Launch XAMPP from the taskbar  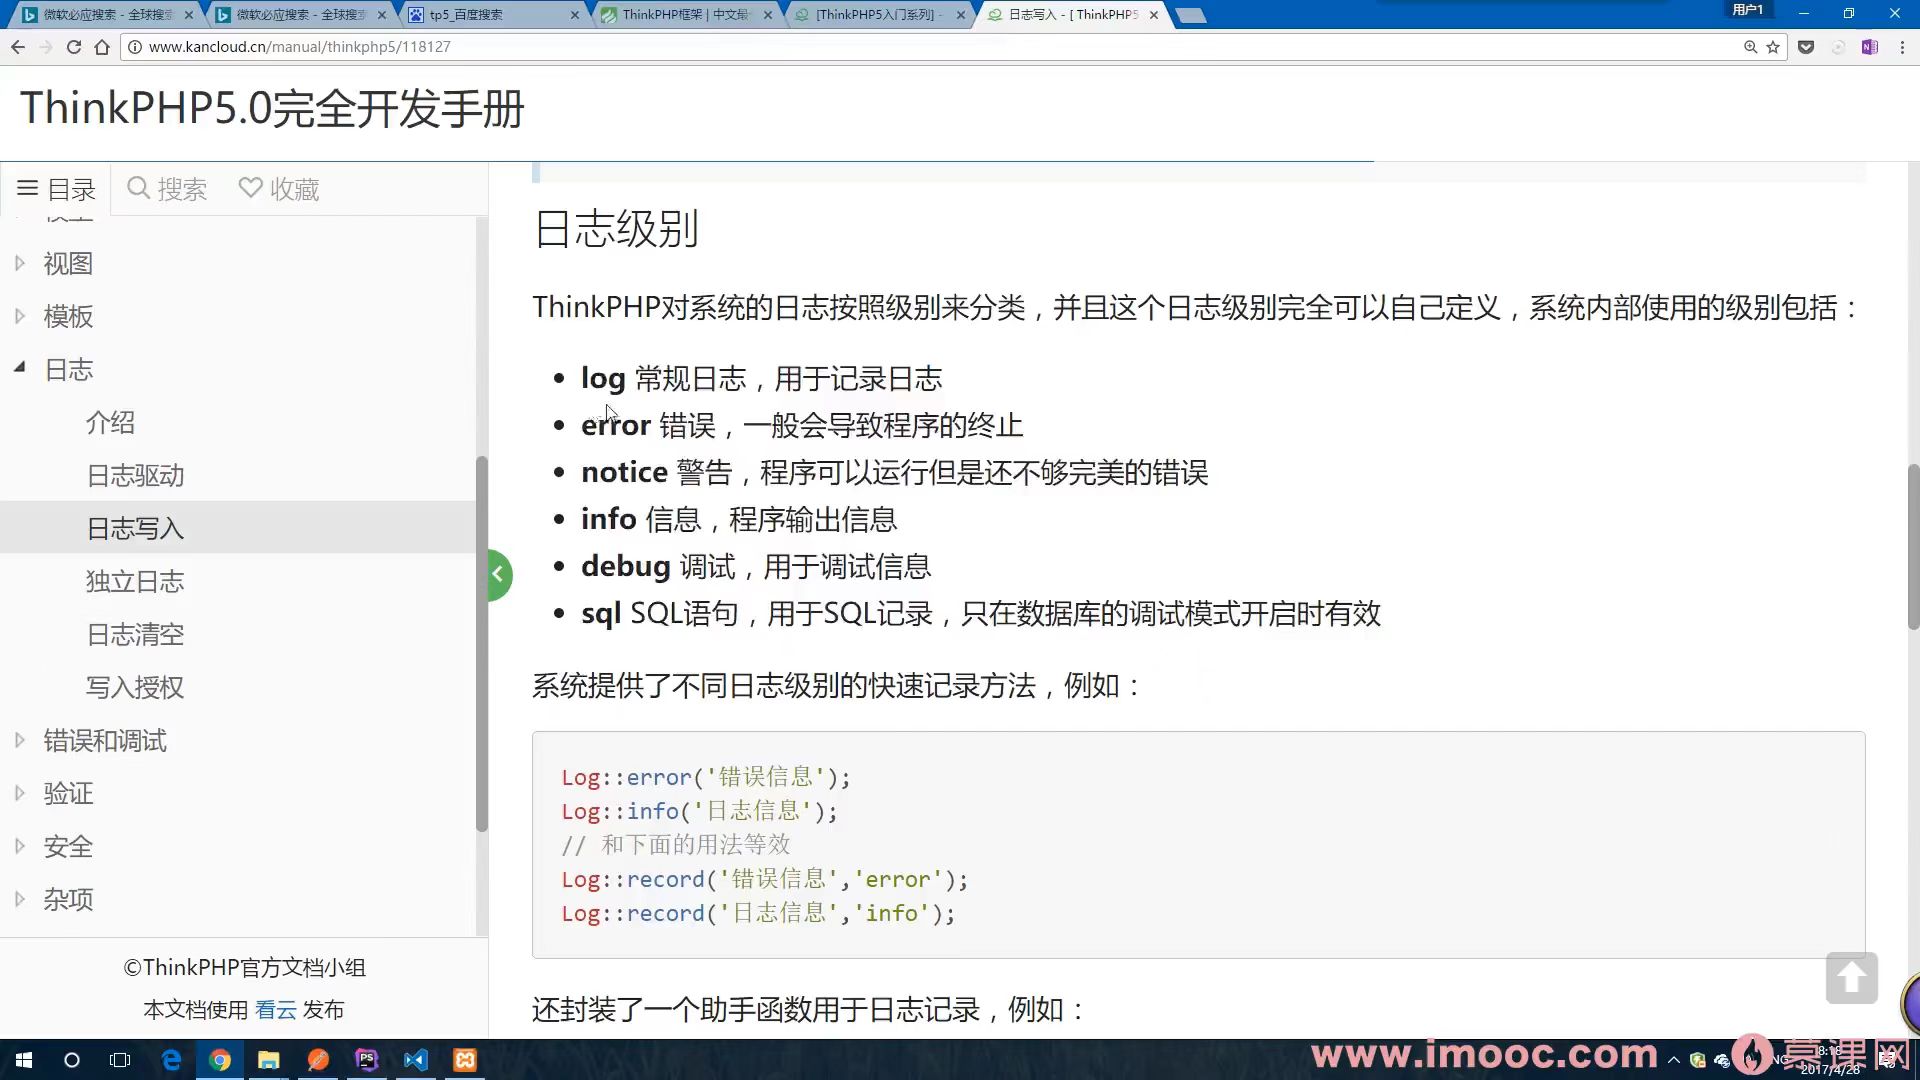click(x=465, y=1059)
